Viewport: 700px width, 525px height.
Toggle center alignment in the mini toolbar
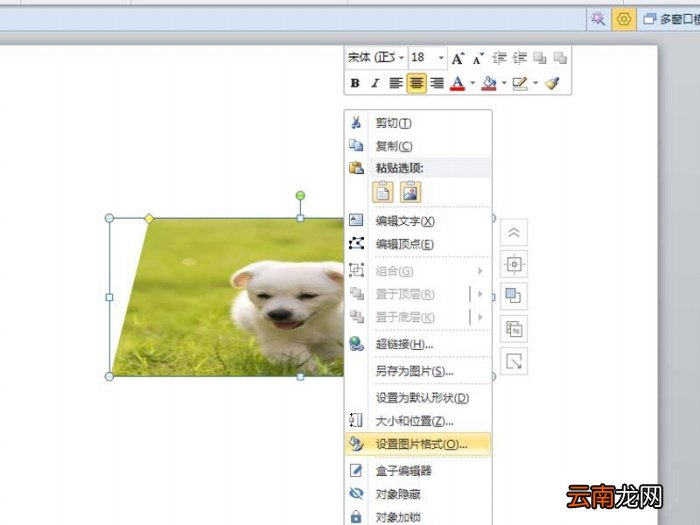tap(416, 83)
